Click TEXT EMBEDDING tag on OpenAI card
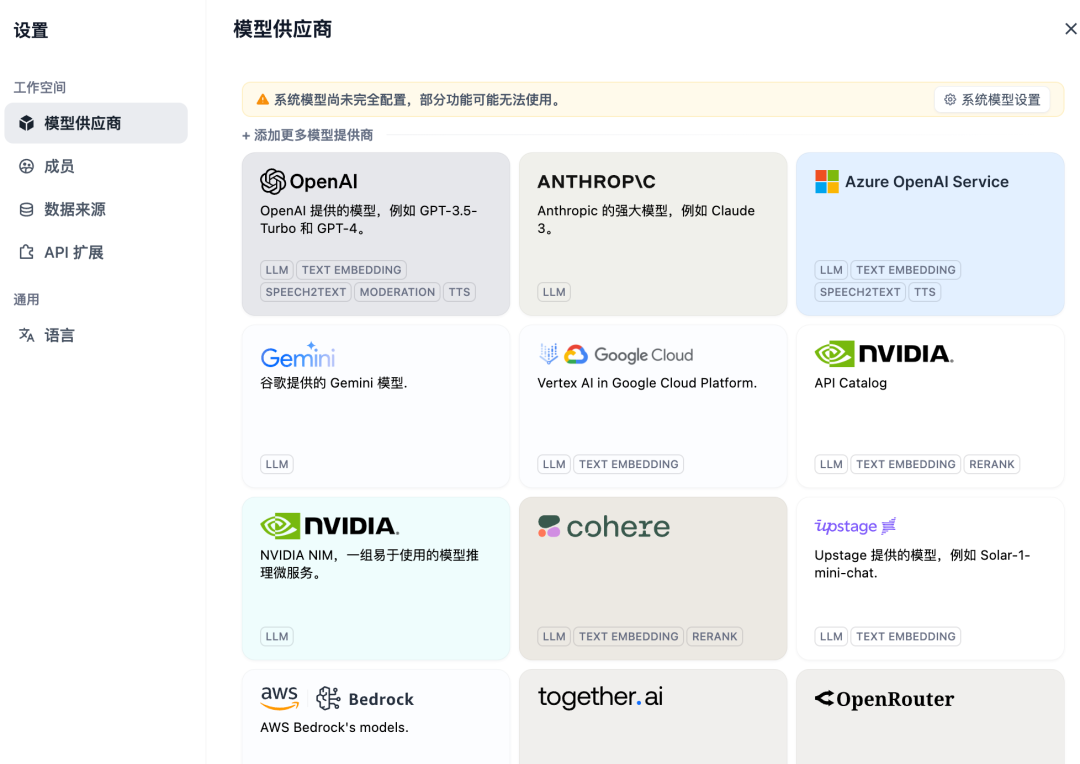 pyautogui.click(x=351, y=270)
